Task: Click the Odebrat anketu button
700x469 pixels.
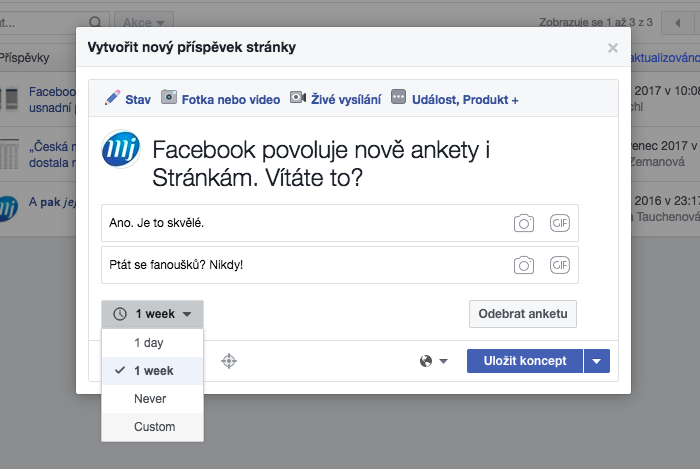Action: [523, 314]
